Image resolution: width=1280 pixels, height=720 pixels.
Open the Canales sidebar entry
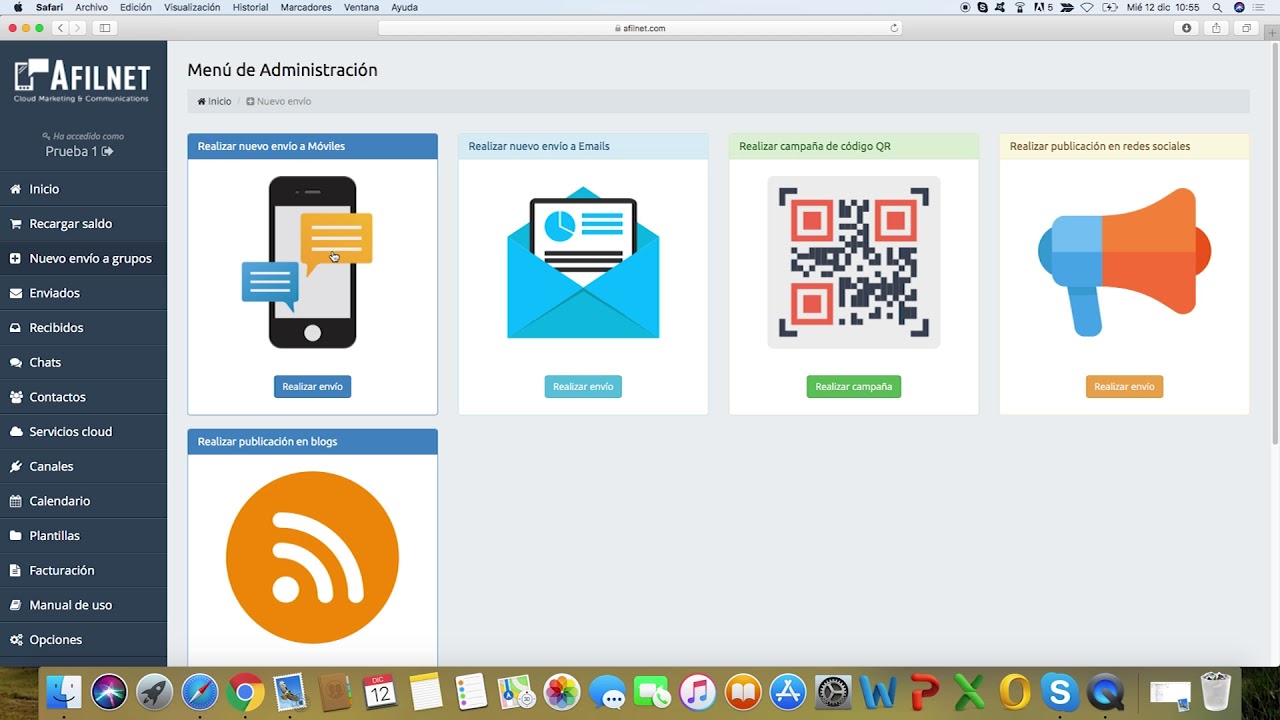pyautogui.click(x=83, y=466)
